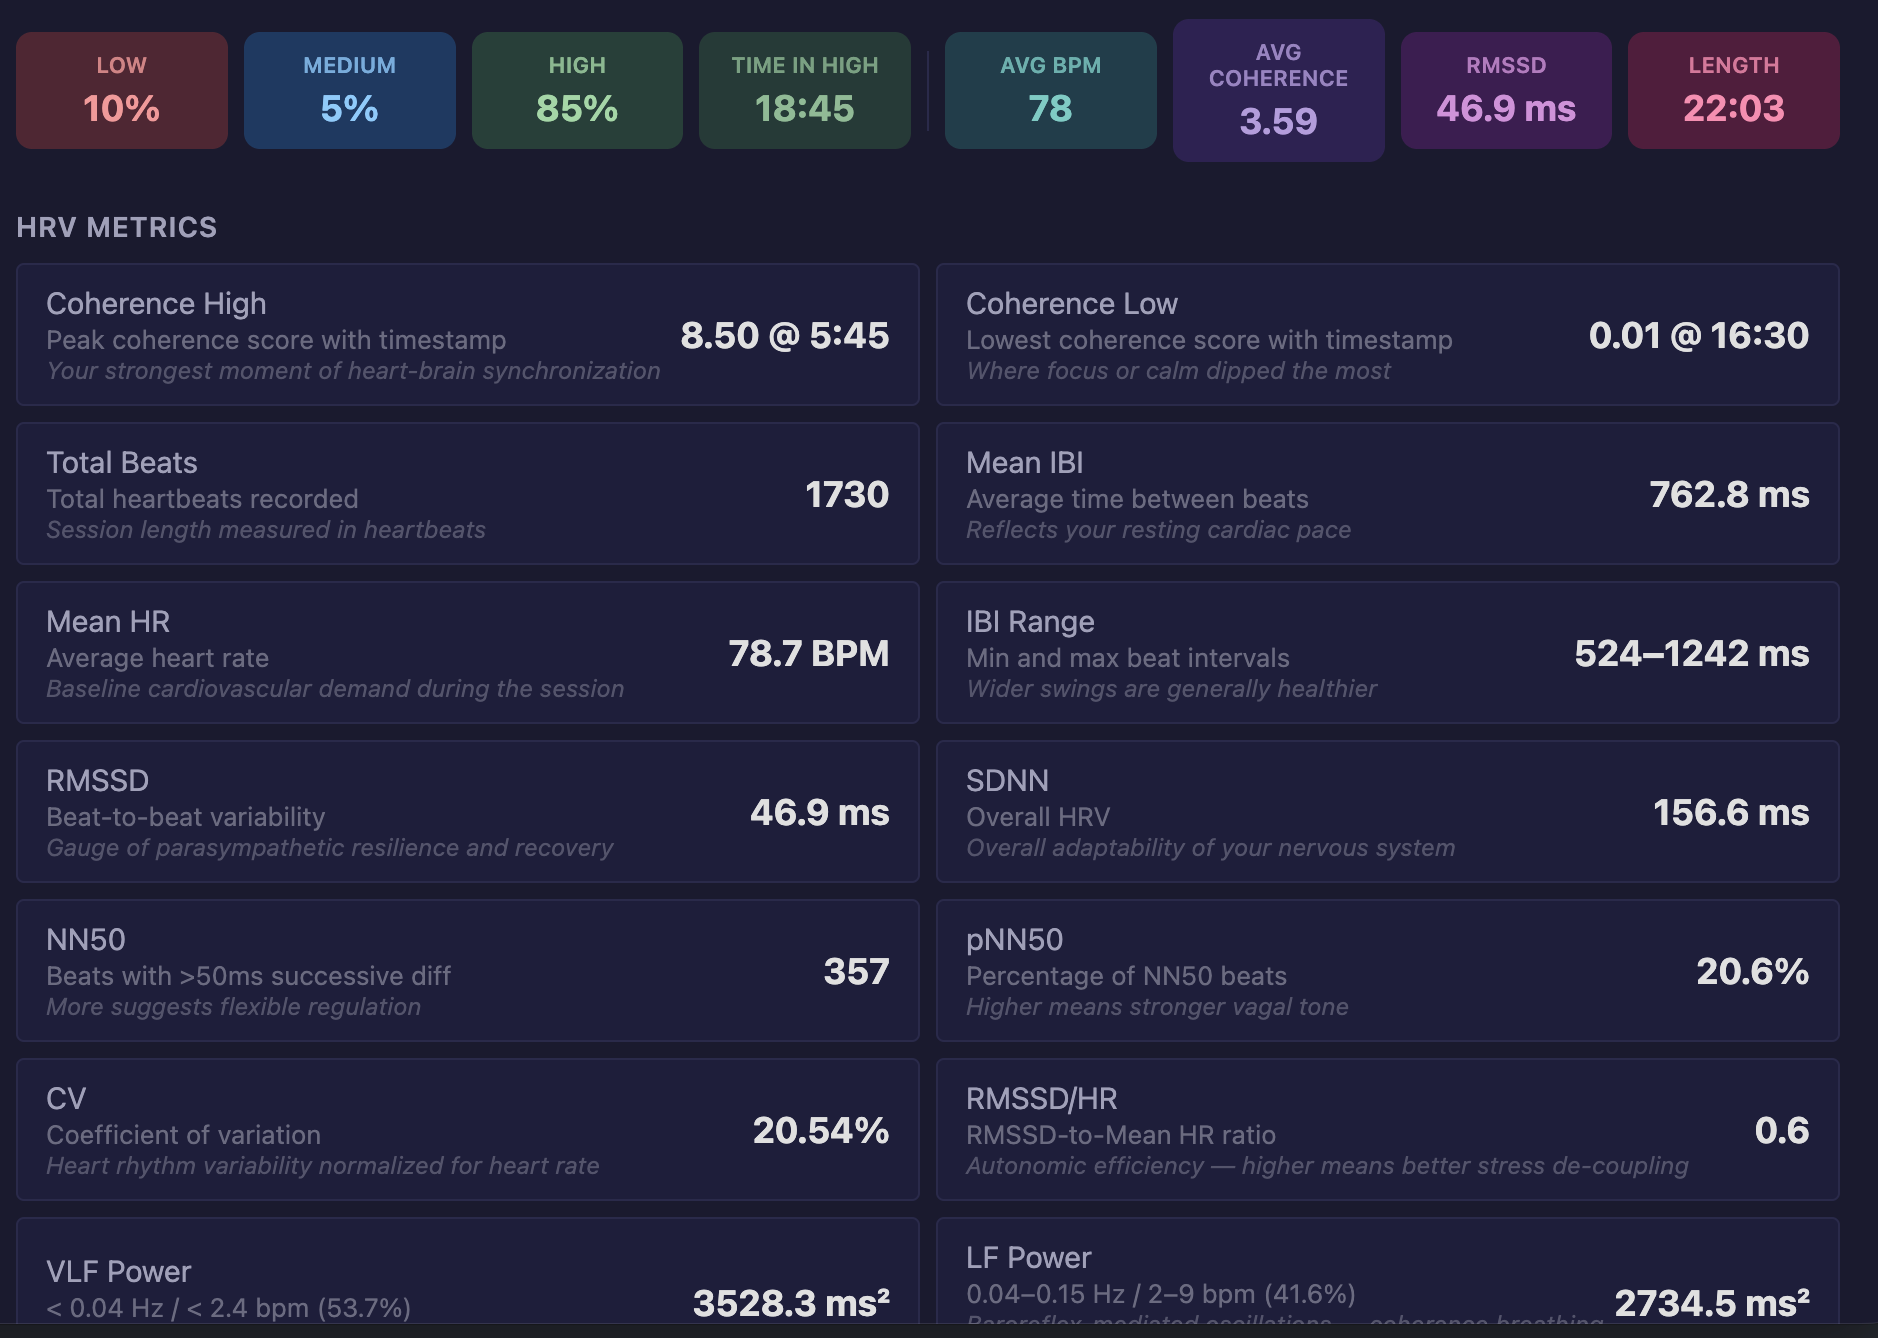Image resolution: width=1878 pixels, height=1338 pixels.
Task: Click the LOW 10% stat card
Action: click(x=122, y=91)
